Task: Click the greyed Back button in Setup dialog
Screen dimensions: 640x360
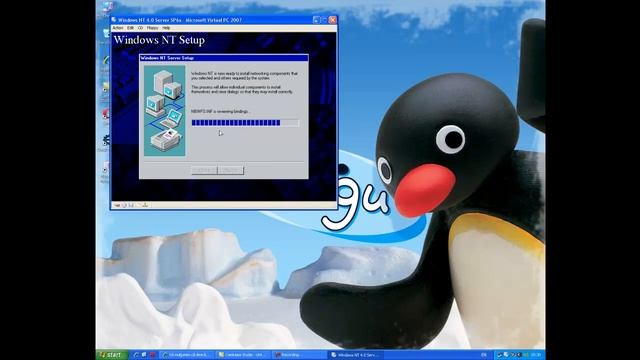Action: point(204,170)
